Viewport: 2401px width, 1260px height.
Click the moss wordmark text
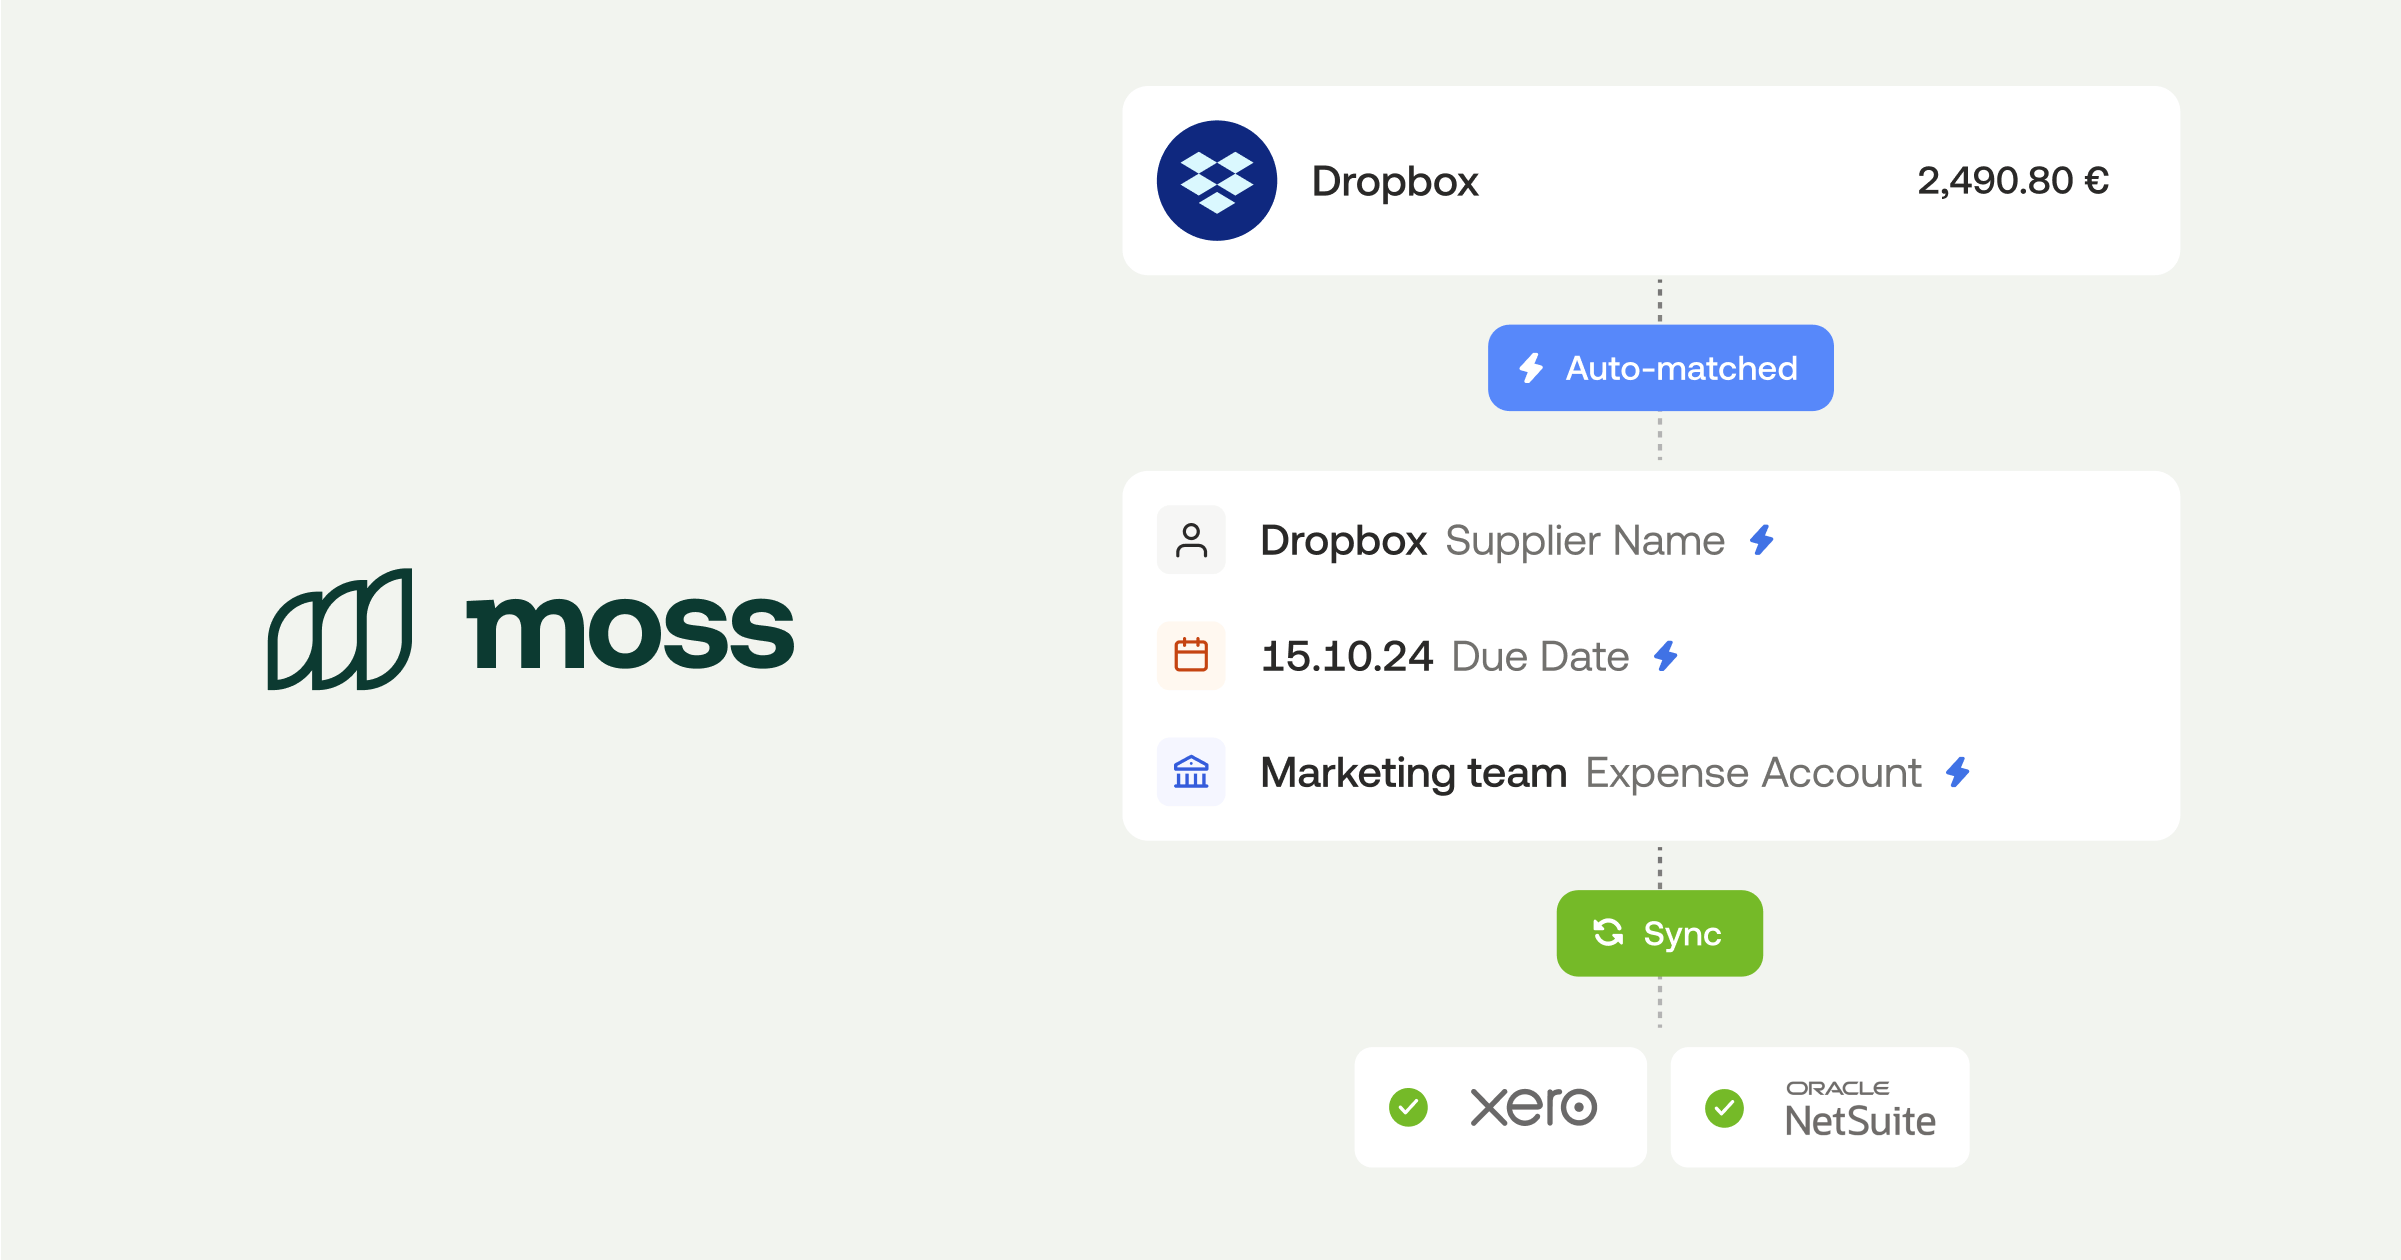tap(630, 632)
